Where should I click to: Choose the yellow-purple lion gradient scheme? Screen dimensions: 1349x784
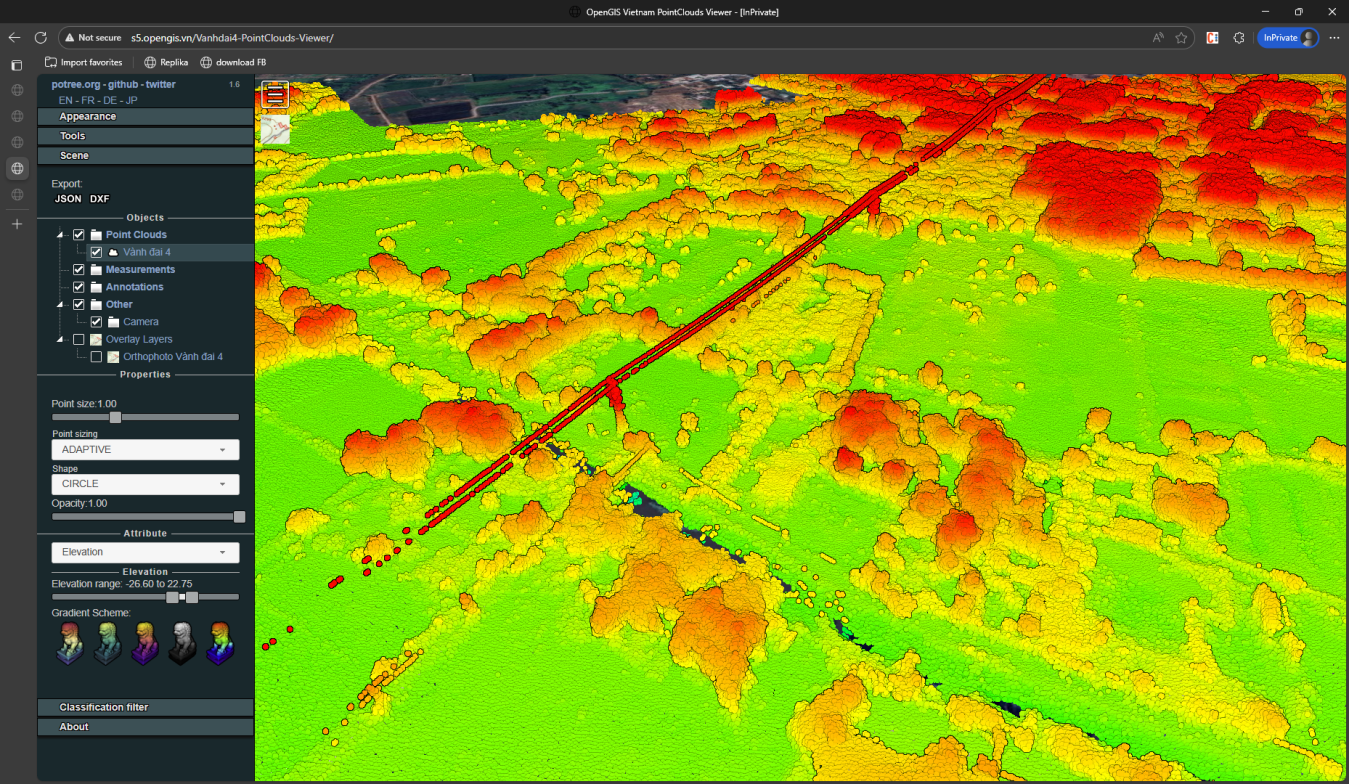(x=145, y=643)
